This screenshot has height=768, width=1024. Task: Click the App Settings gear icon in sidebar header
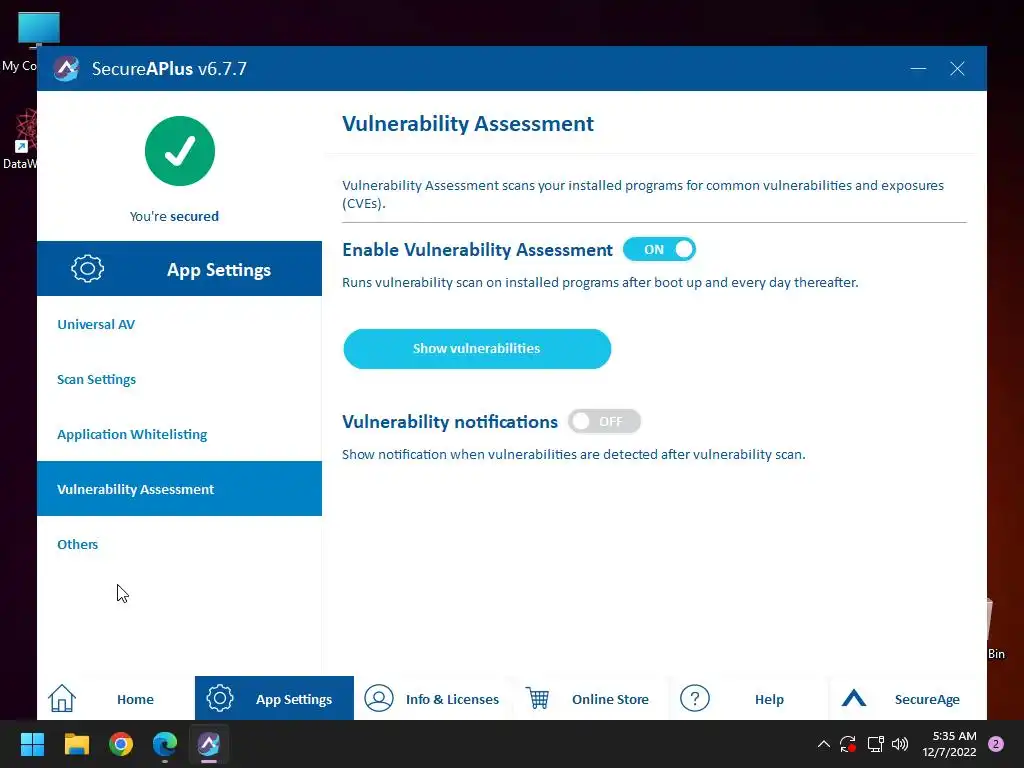point(88,268)
